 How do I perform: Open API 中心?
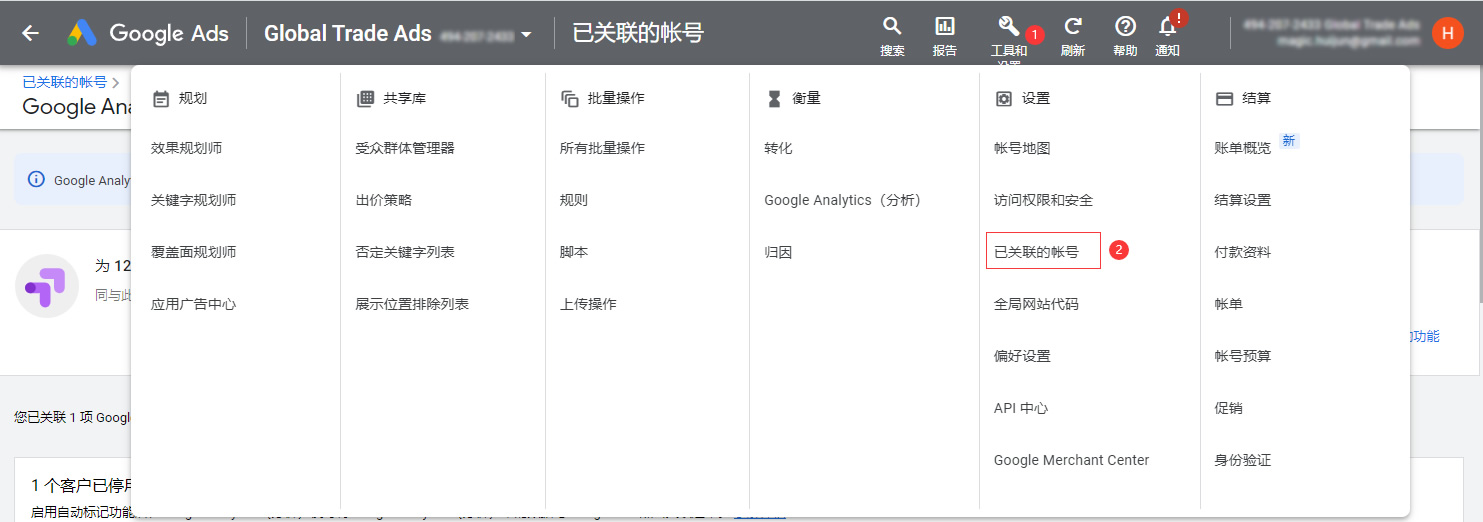pos(1021,408)
